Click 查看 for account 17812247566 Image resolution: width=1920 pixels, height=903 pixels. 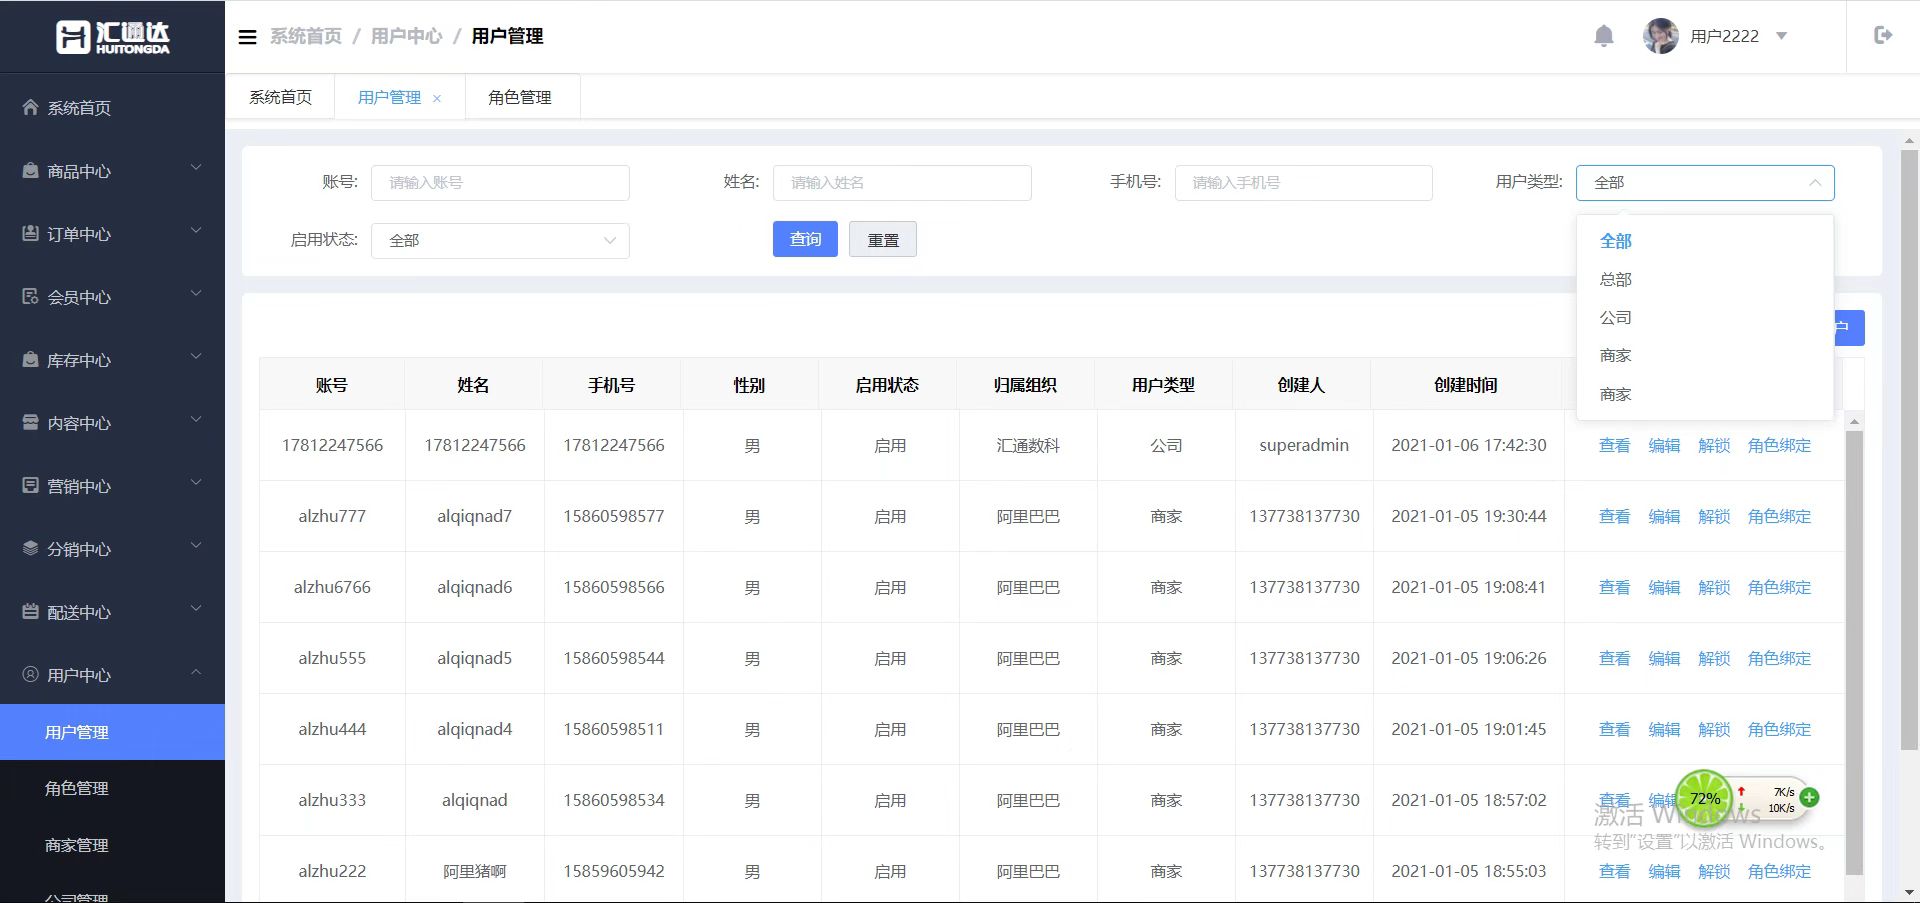coord(1614,445)
